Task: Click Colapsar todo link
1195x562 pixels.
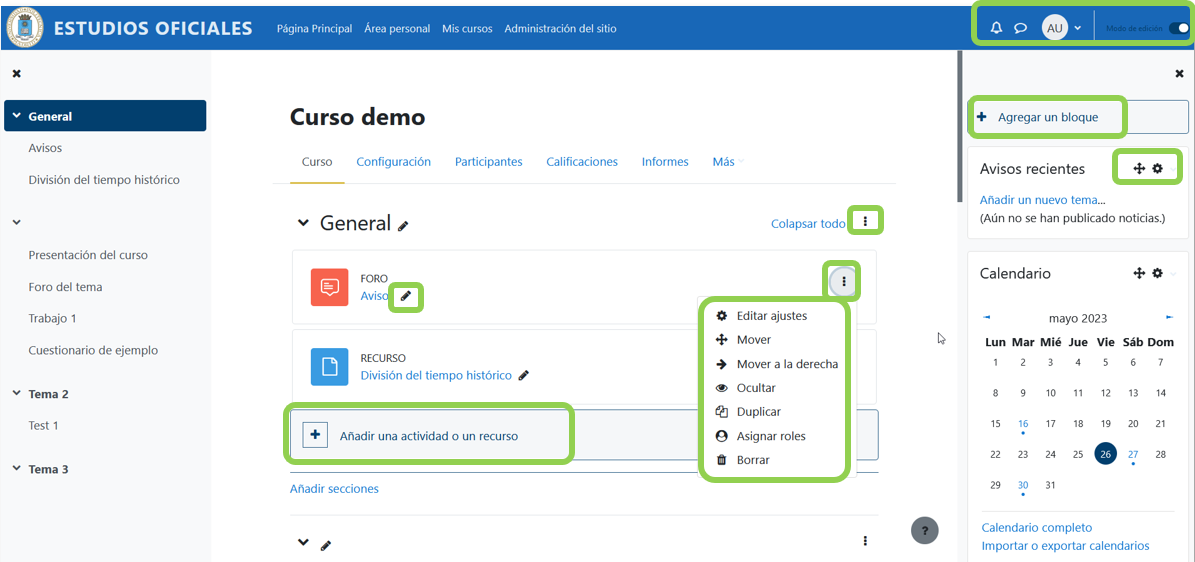Action: tap(808, 223)
